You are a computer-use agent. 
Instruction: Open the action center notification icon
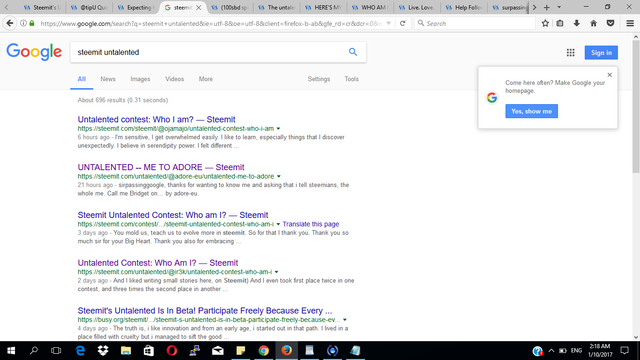point(624,351)
